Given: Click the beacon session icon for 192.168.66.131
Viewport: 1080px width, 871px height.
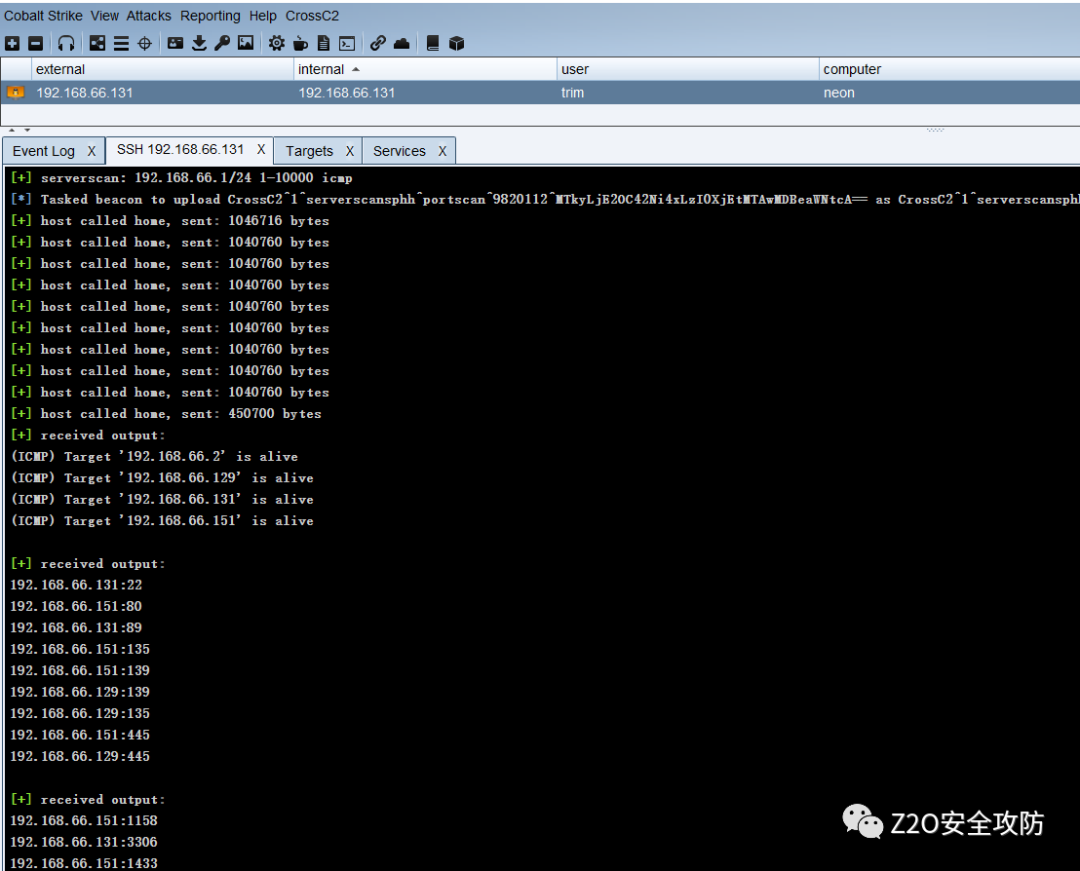Looking at the screenshot, I should click(x=15, y=92).
